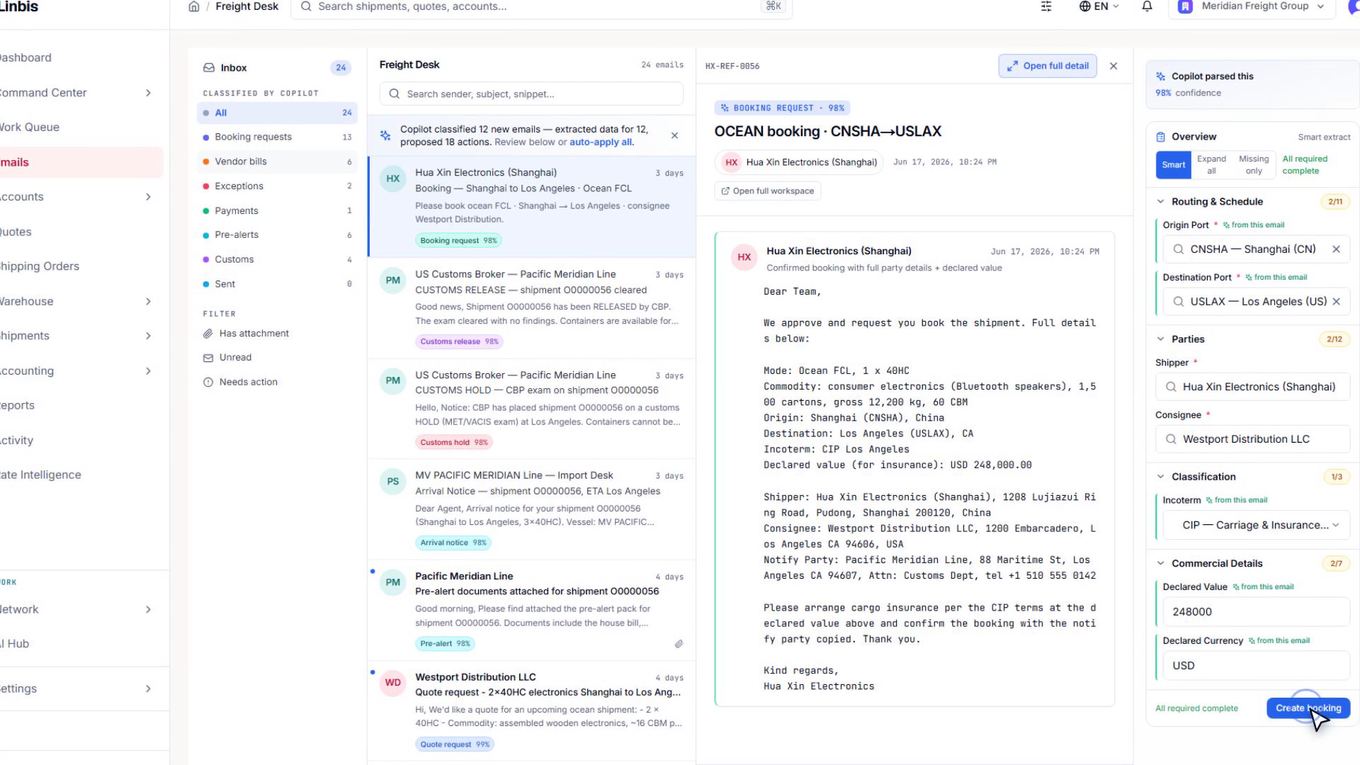Viewport: 1360px width, 765px height.
Task: Expand the Settings sidebar chevron
Action: pos(148,689)
